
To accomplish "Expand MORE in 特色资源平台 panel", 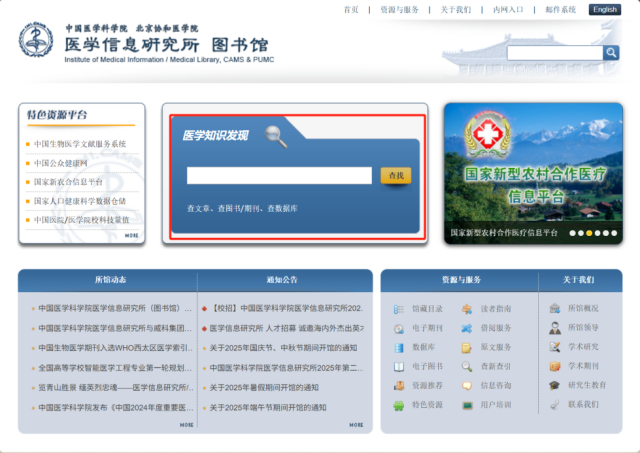I will 132,236.
